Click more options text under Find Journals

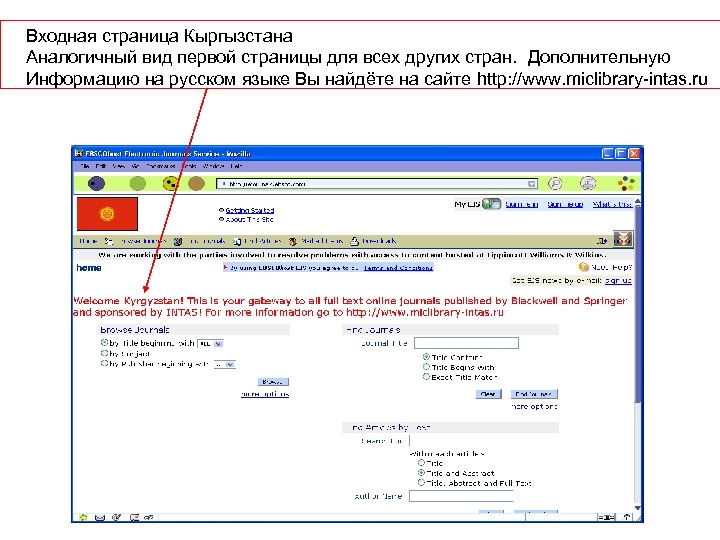pos(534,406)
